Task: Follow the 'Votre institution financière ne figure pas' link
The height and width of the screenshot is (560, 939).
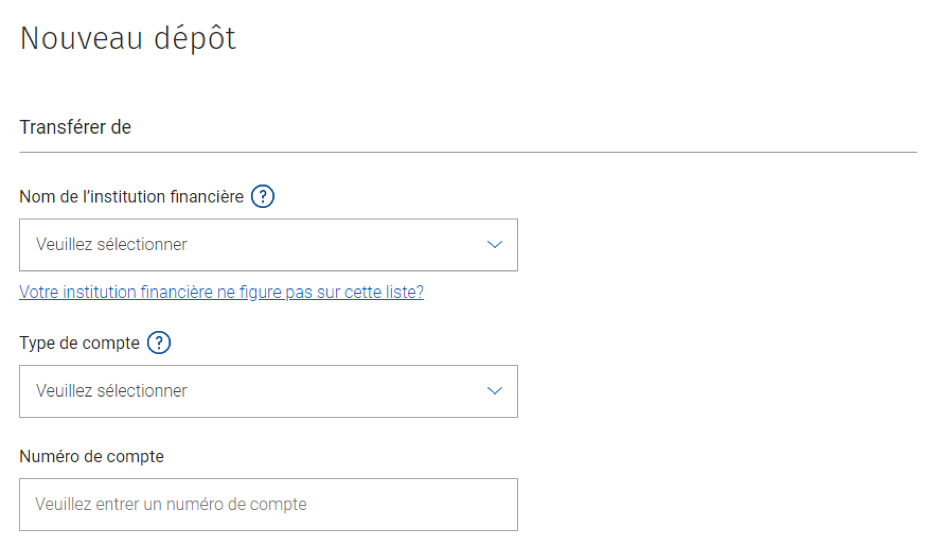Action: [x=222, y=292]
